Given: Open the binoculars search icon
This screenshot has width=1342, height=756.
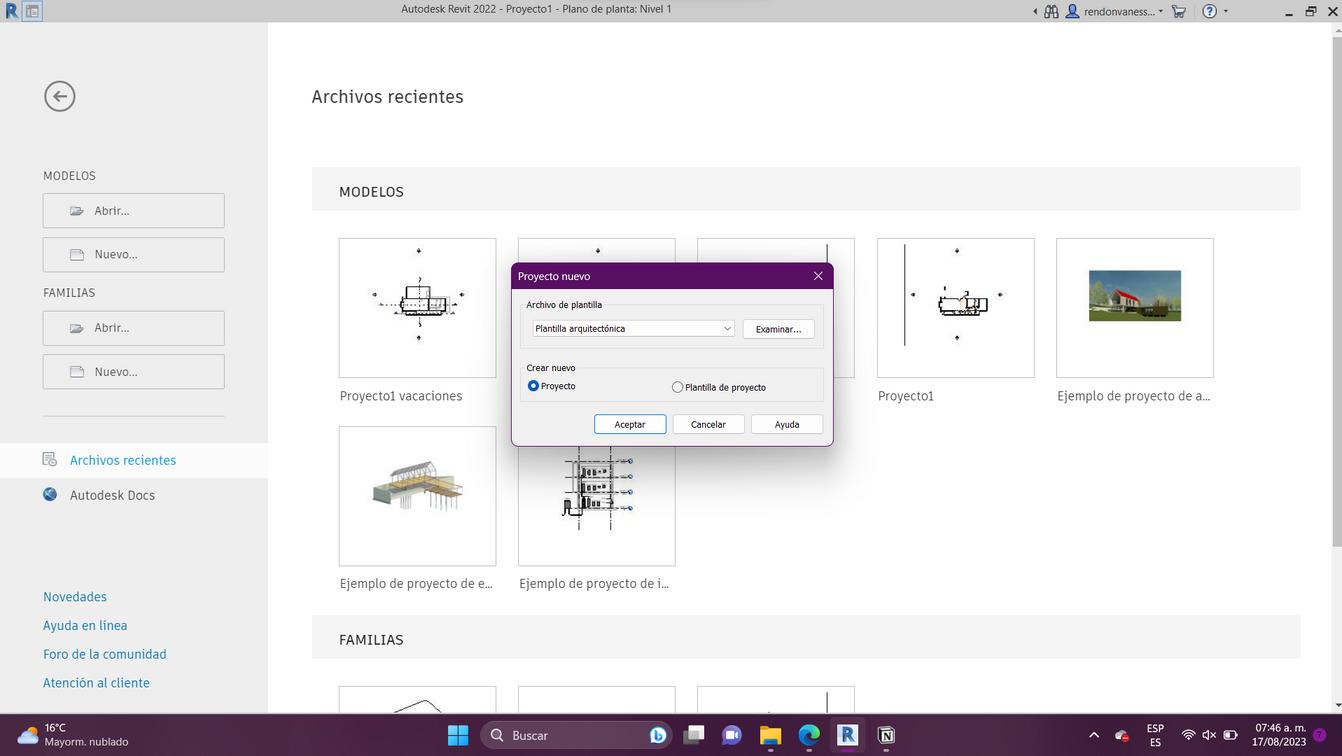Looking at the screenshot, I should point(1051,12).
